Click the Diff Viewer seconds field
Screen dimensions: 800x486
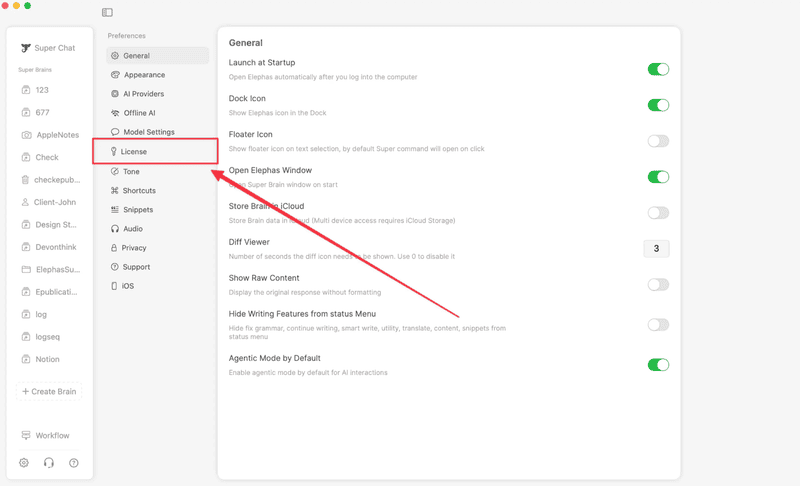655,249
